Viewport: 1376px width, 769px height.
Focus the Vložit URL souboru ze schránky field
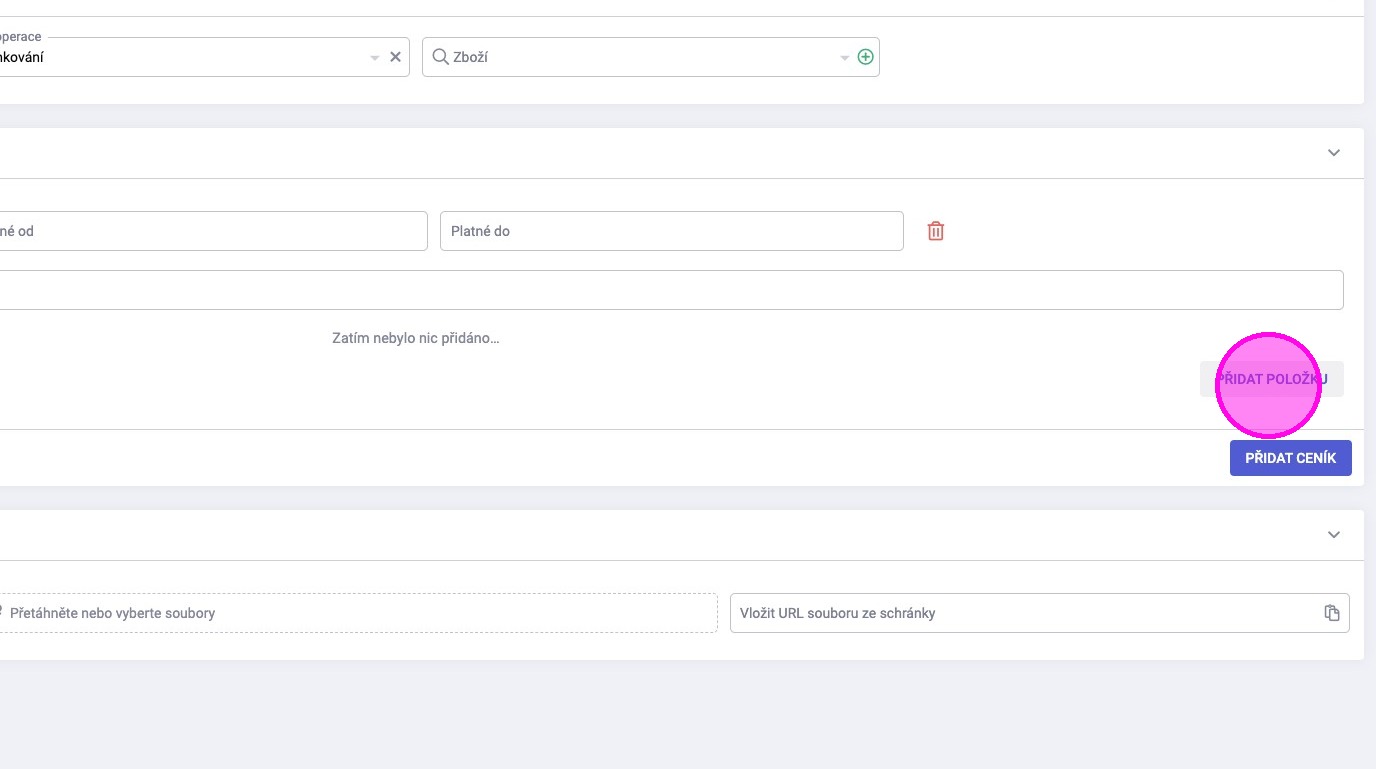[x=1025, y=613]
